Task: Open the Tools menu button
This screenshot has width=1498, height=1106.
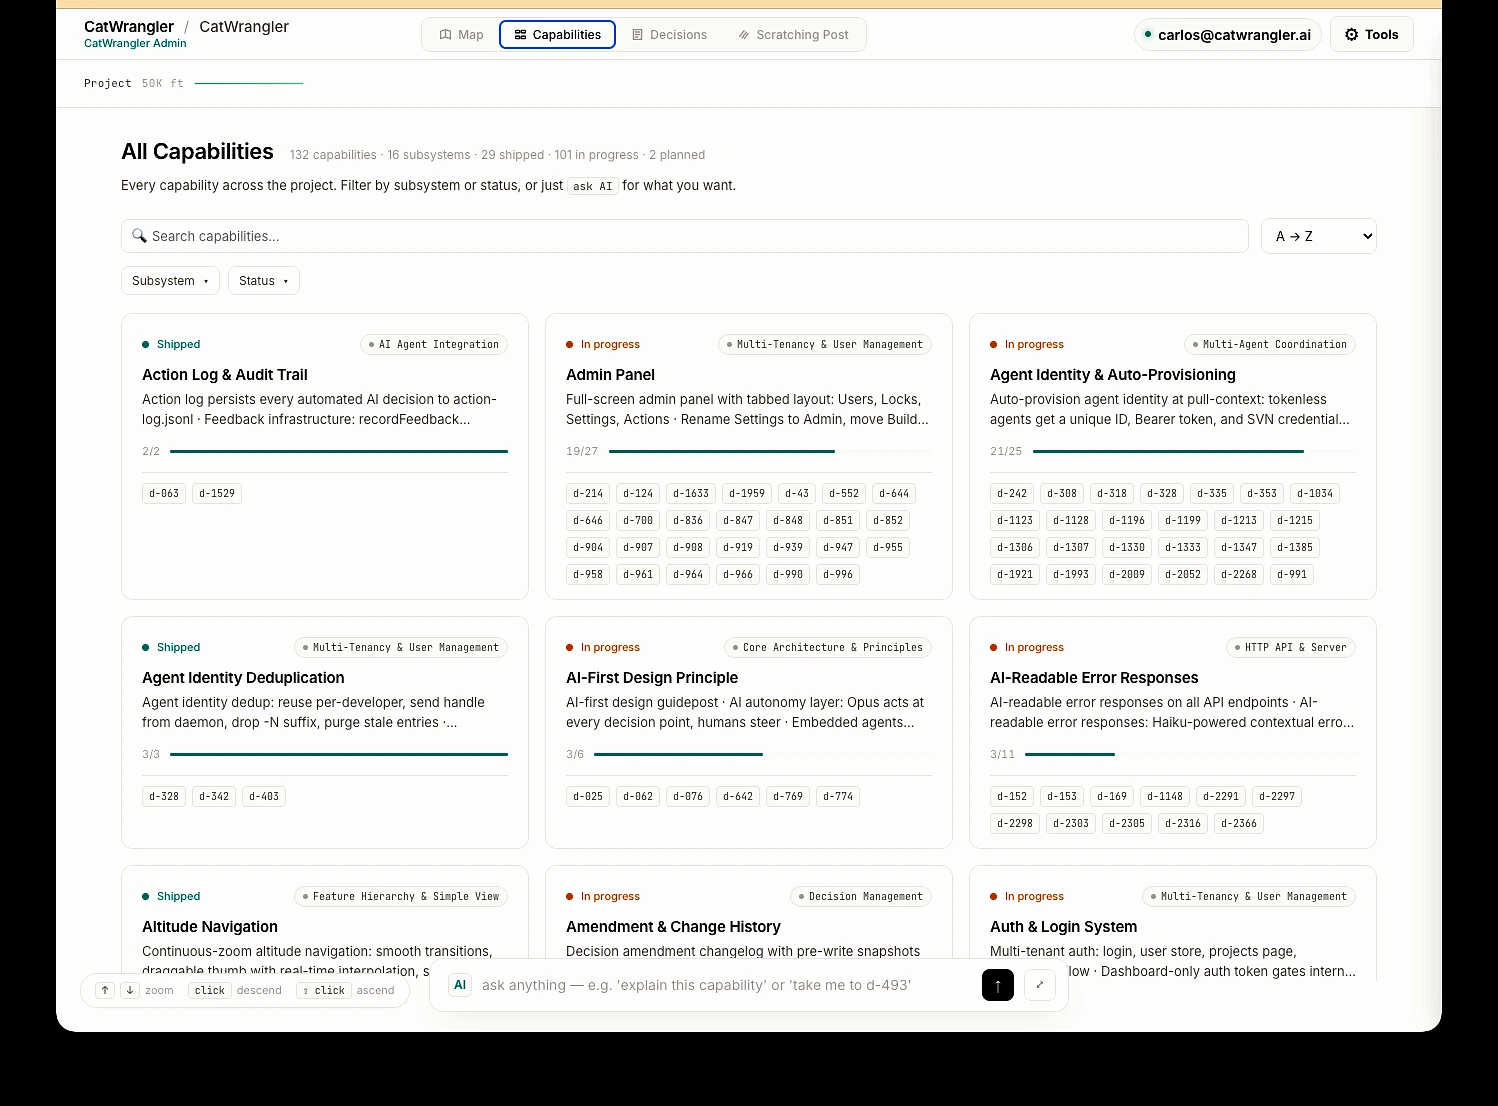Action: pos(1371,34)
